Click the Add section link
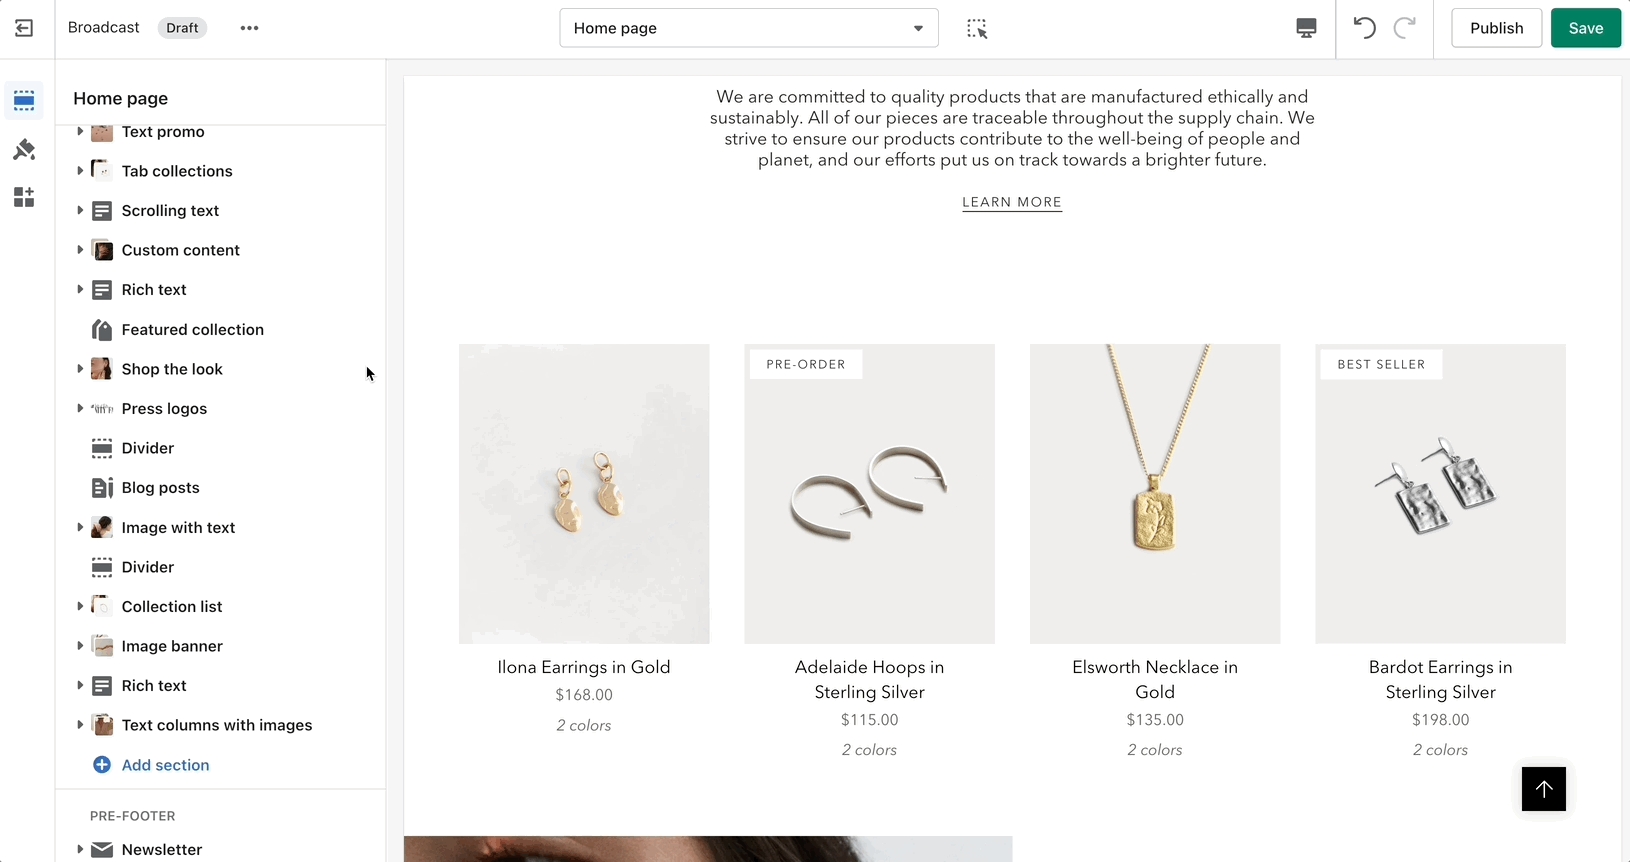This screenshot has height=862, width=1630. 165,765
